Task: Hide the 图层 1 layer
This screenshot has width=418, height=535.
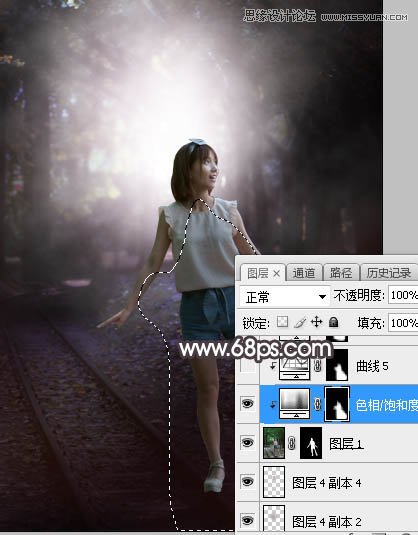Action: click(248, 443)
